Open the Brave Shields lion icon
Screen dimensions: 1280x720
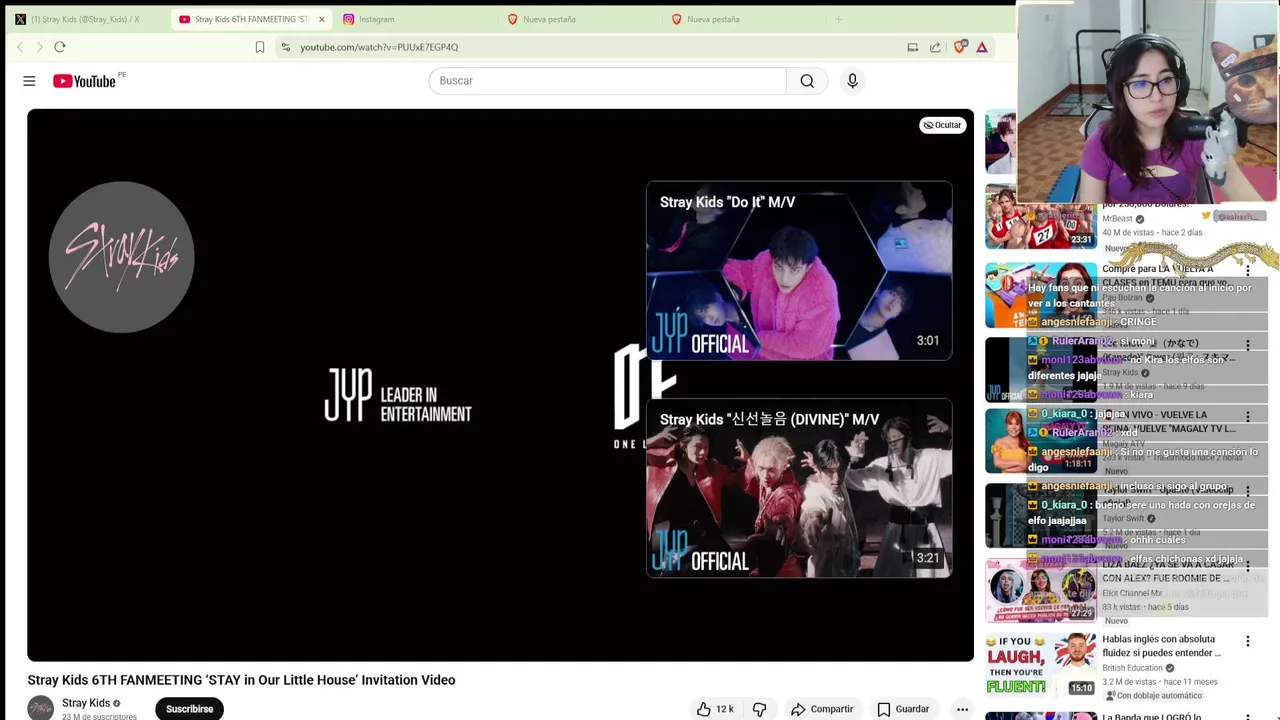[x=960, y=47]
